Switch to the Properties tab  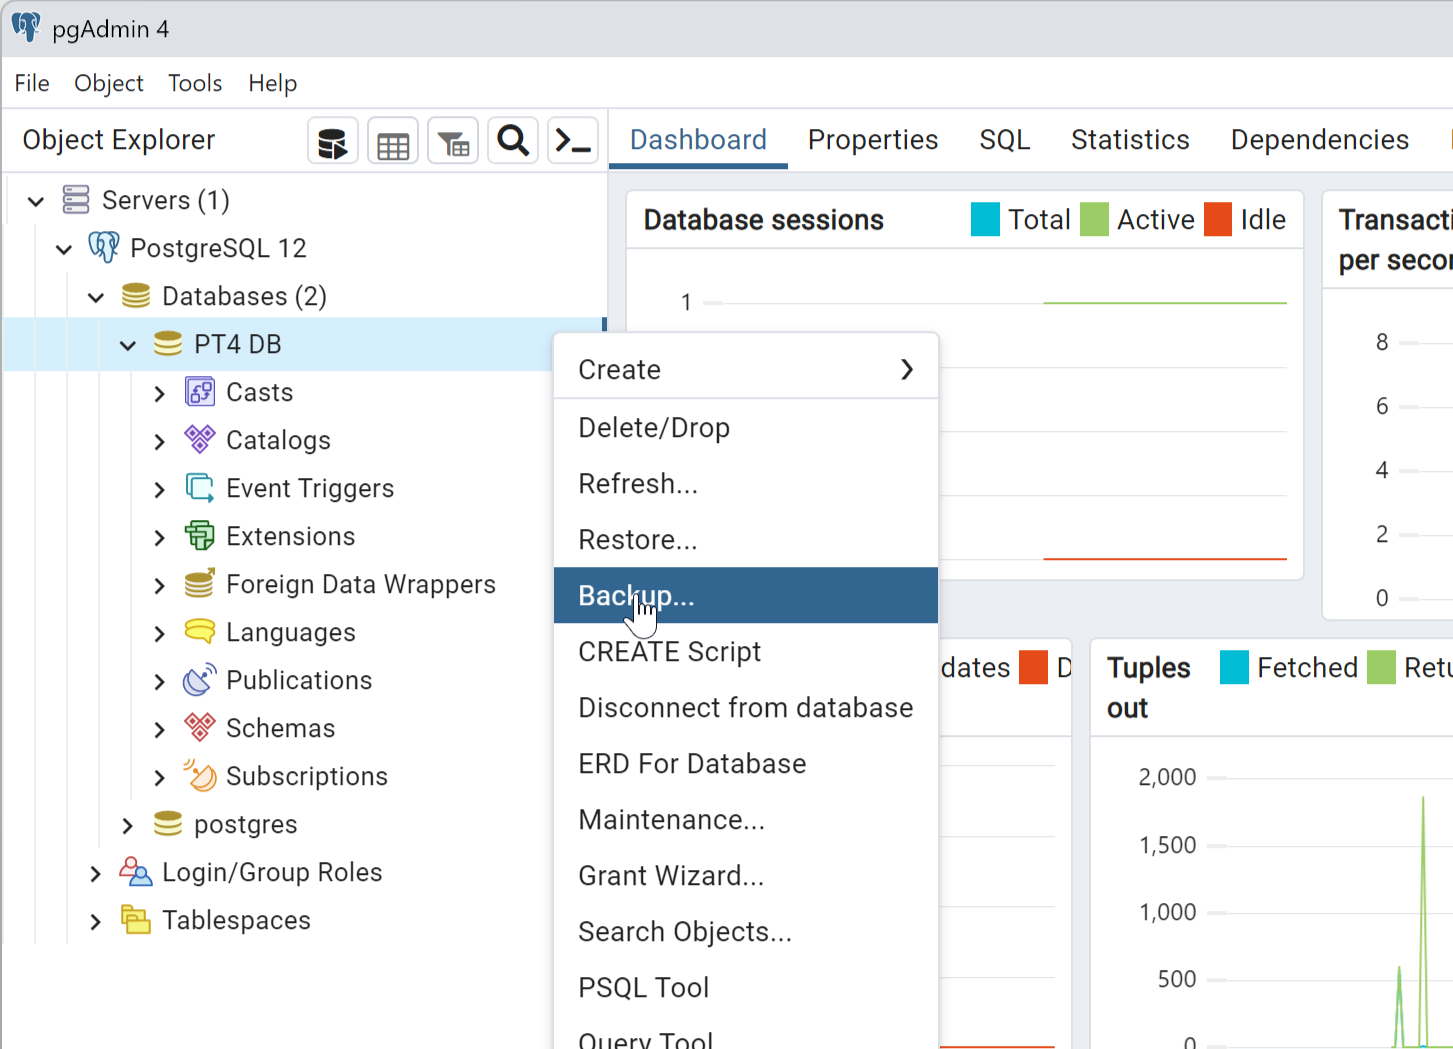coord(873,140)
